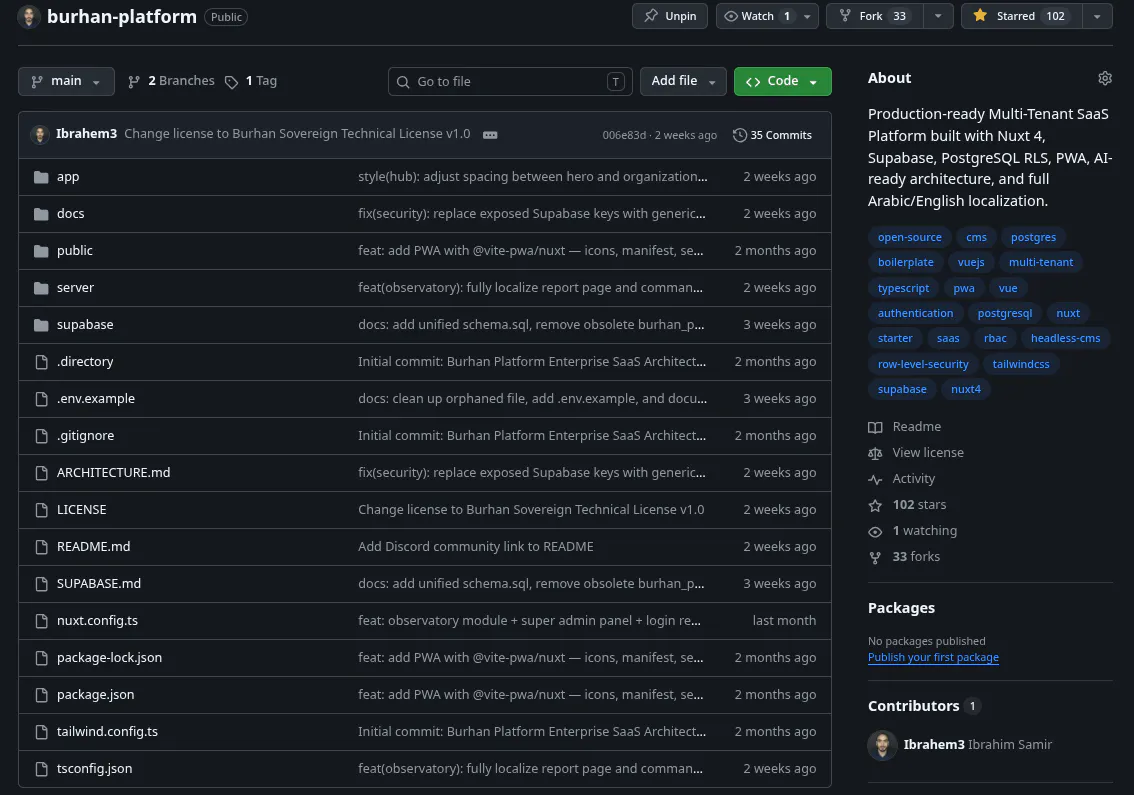
Task: Click the eye icon beside 1 watching
Action: (x=875, y=532)
